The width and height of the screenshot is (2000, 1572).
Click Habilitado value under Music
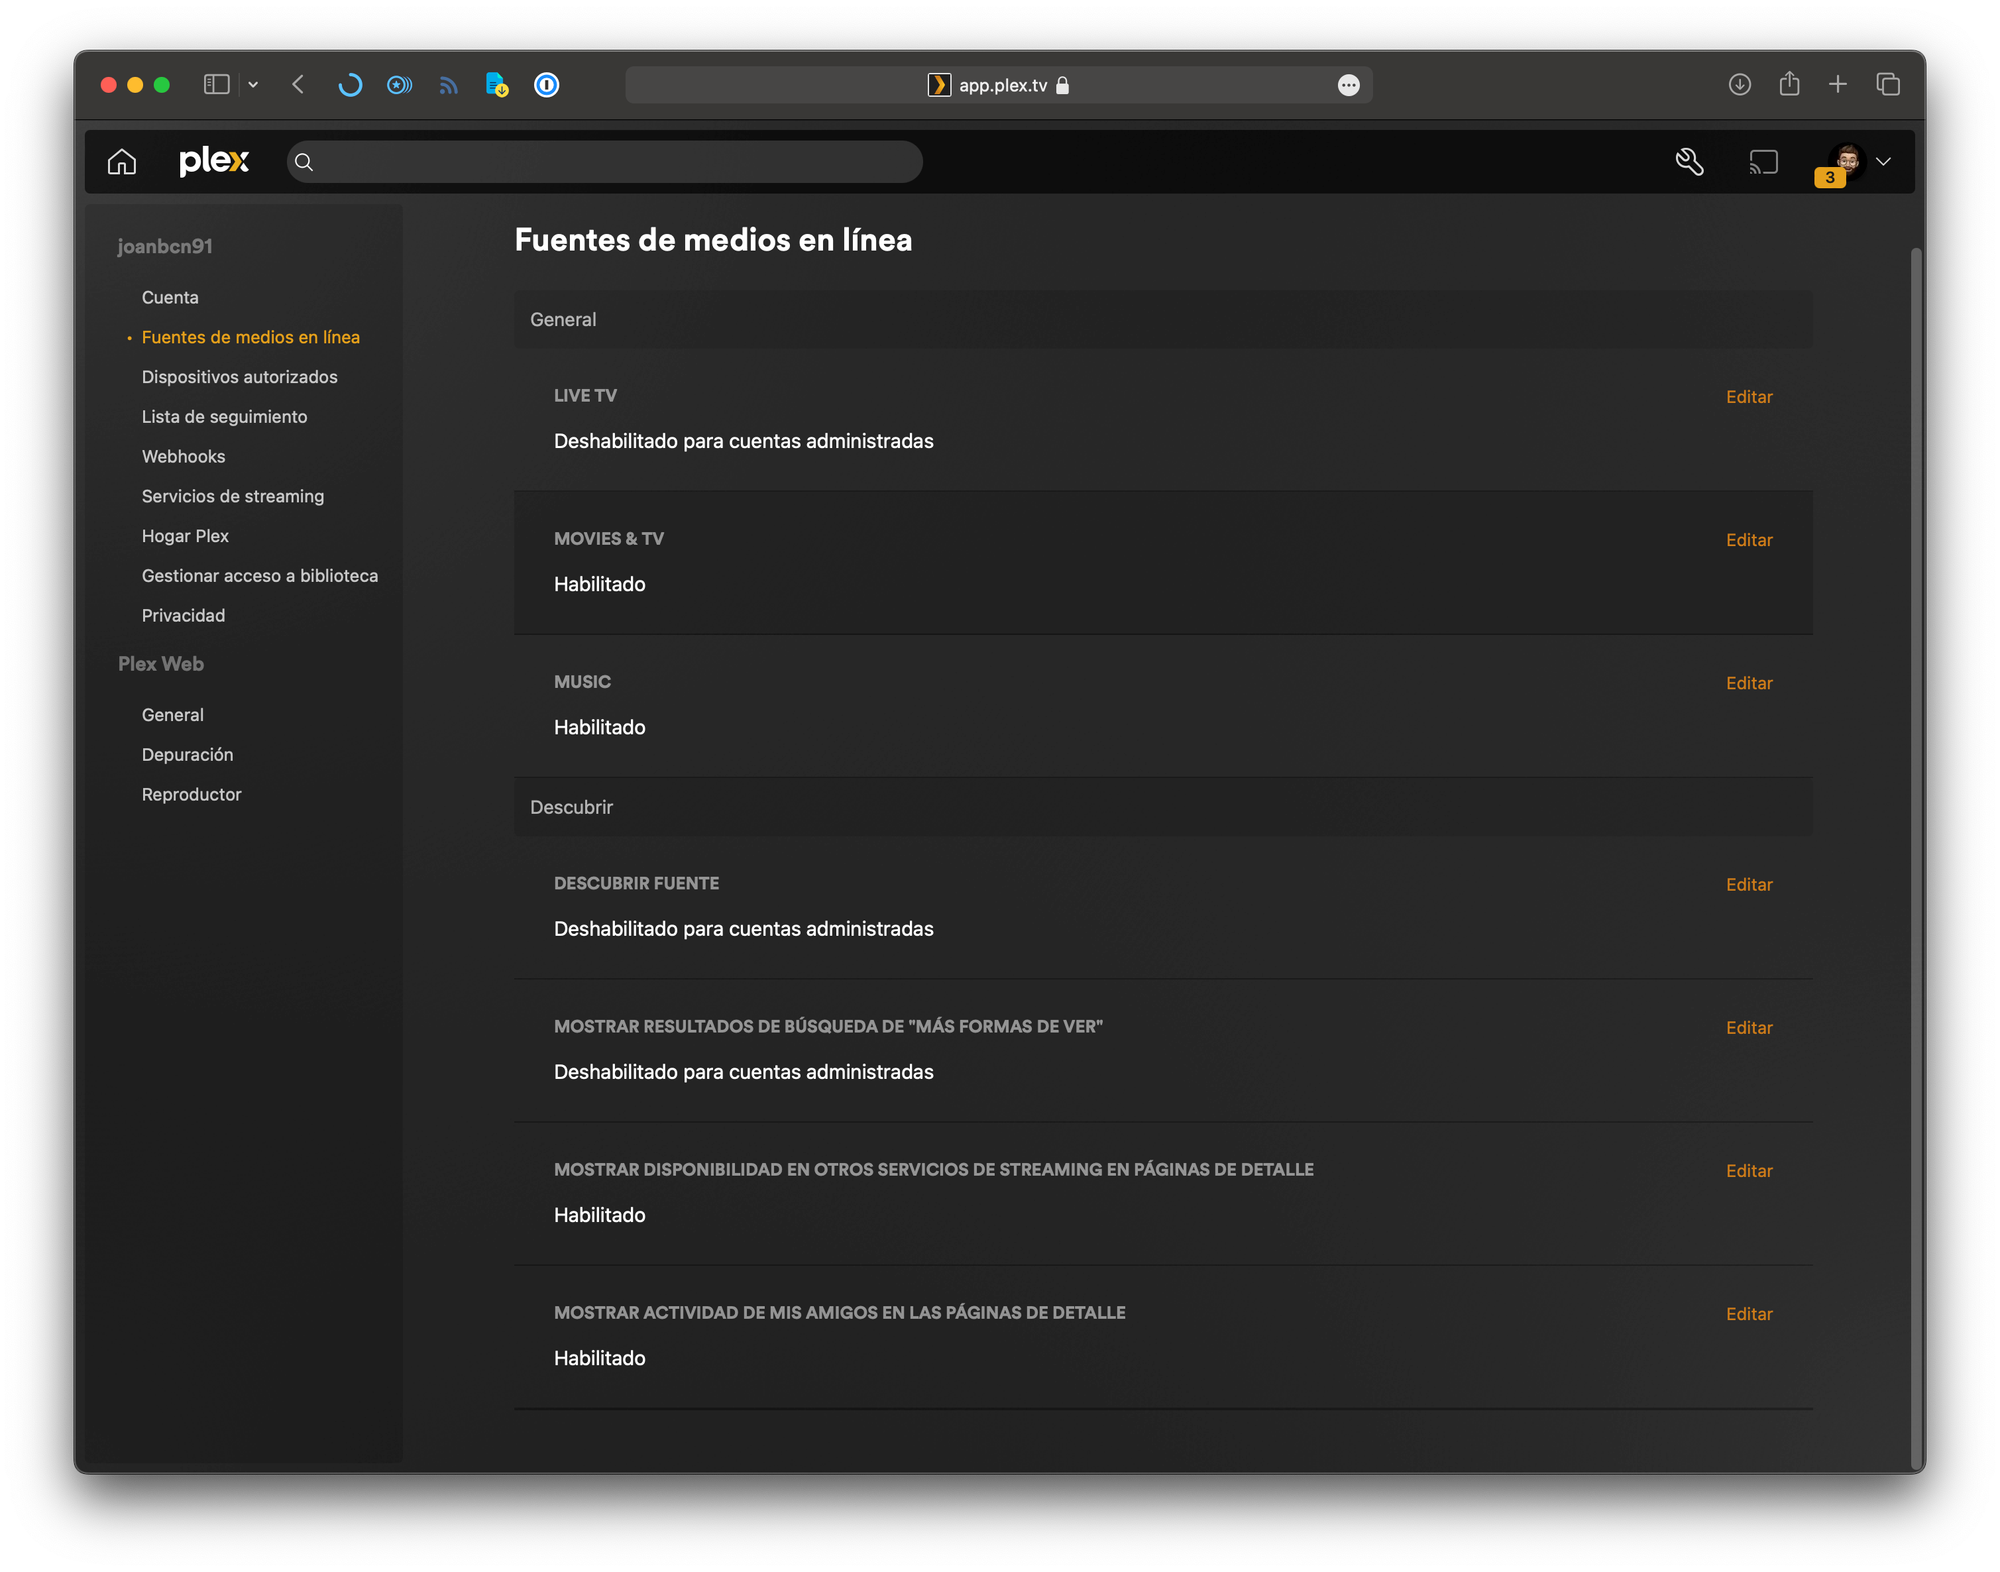pyautogui.click(x=600, y=727)
